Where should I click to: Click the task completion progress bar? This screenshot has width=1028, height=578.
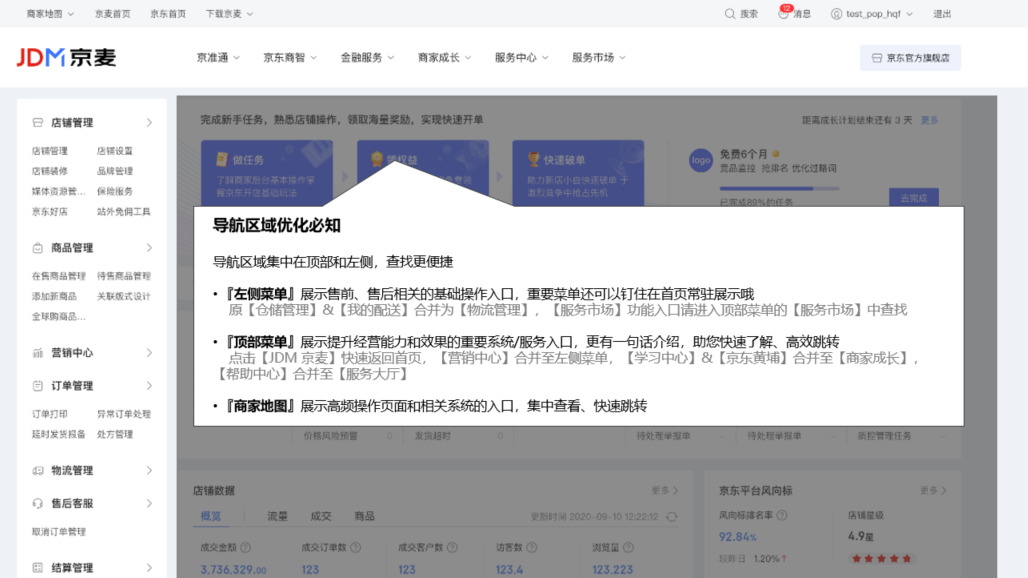tap(780, 189)
